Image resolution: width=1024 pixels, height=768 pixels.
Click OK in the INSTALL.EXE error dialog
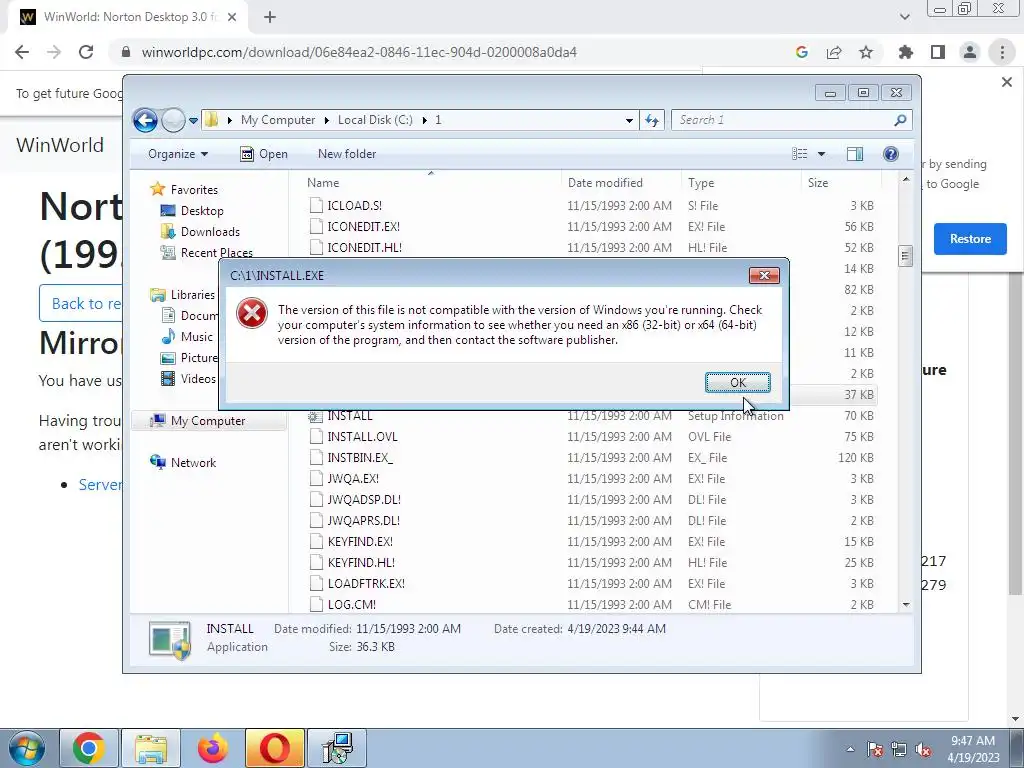737,383
